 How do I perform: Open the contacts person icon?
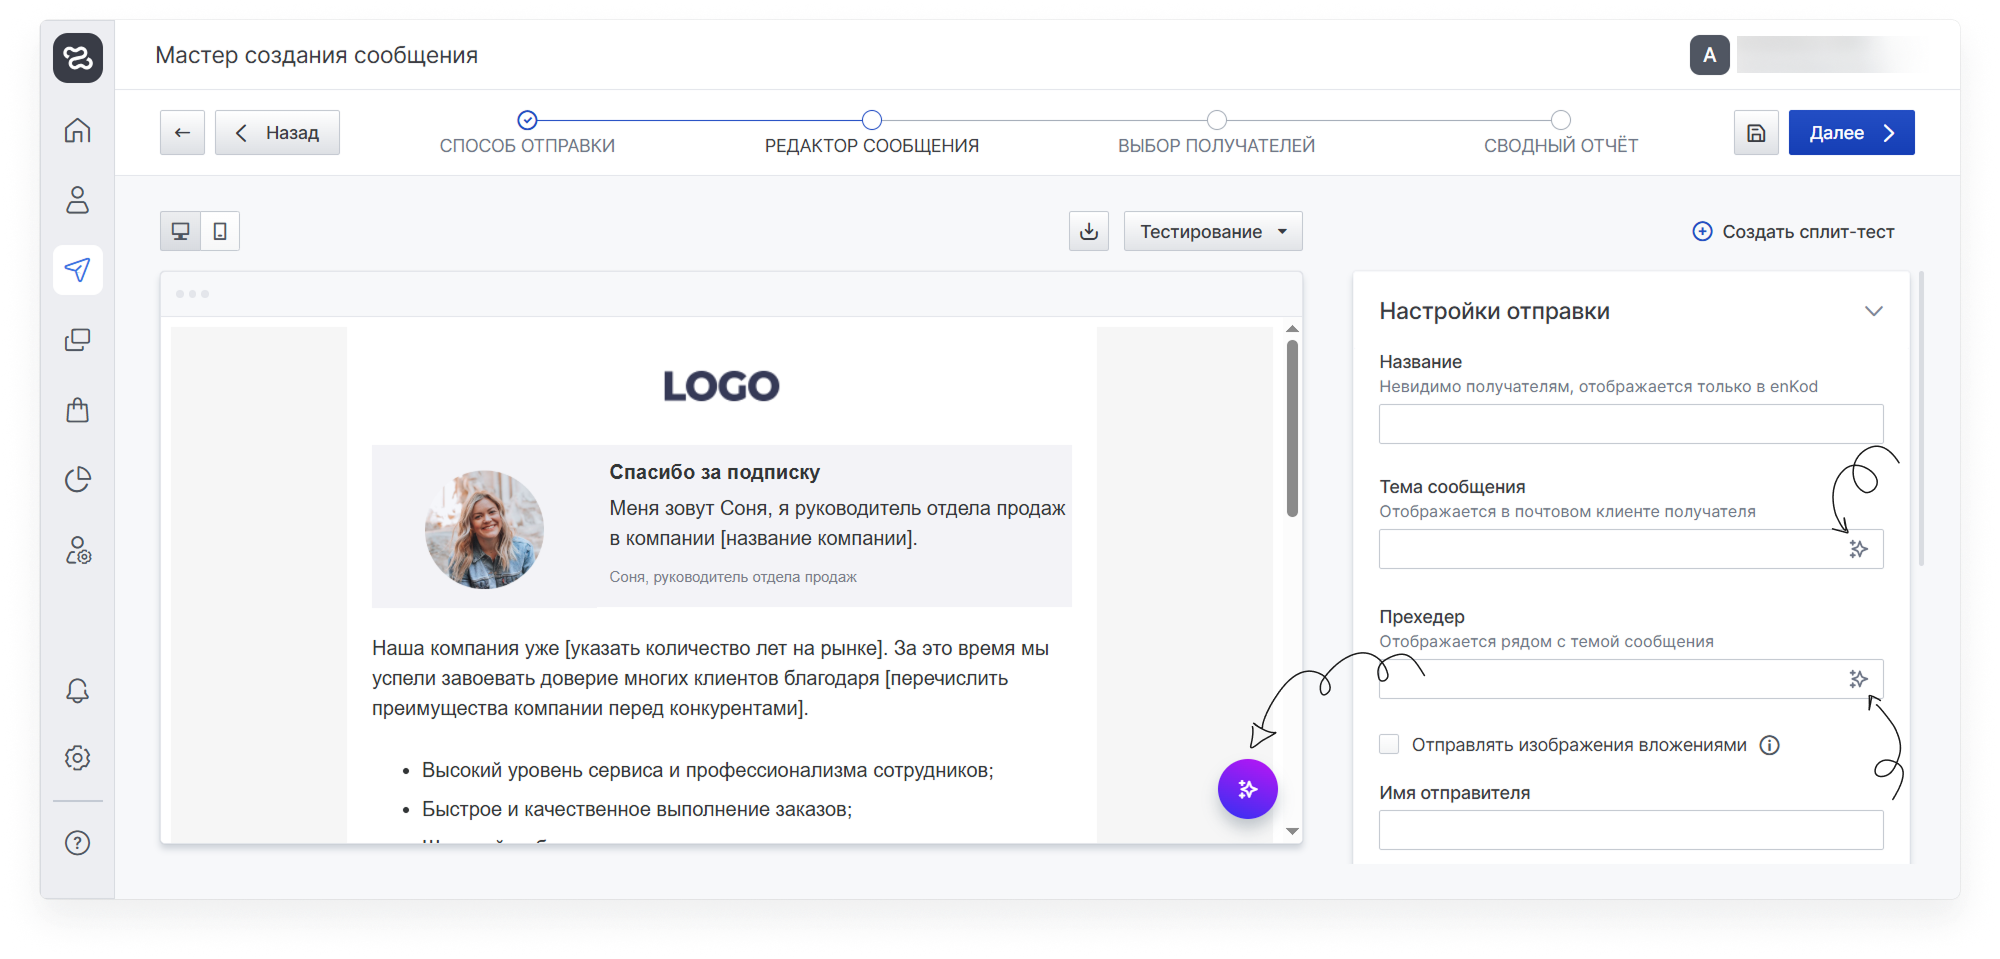coord(77,200)
